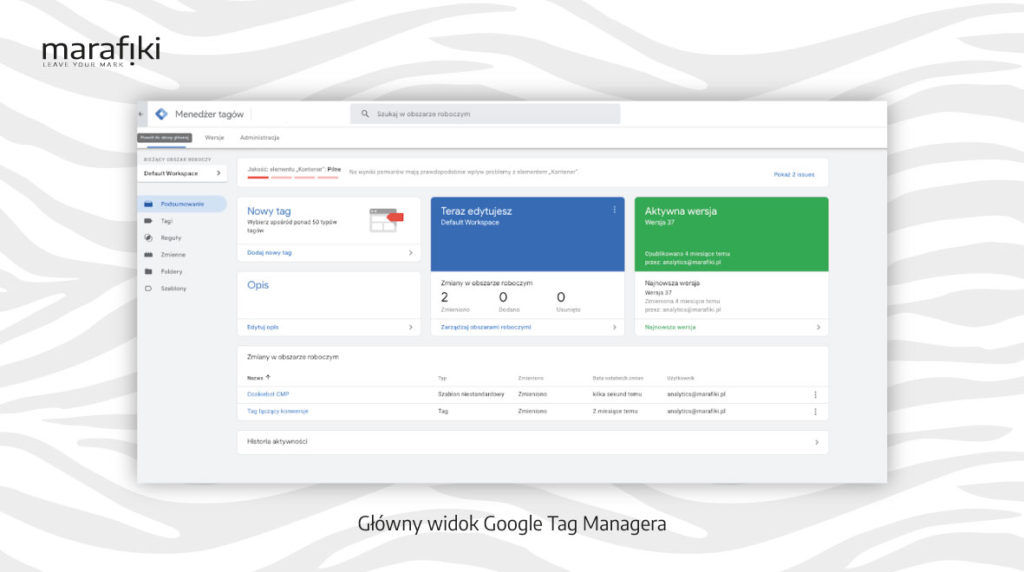
Task: Click the Zmienne sidebar icon
Action: [148, 255]
